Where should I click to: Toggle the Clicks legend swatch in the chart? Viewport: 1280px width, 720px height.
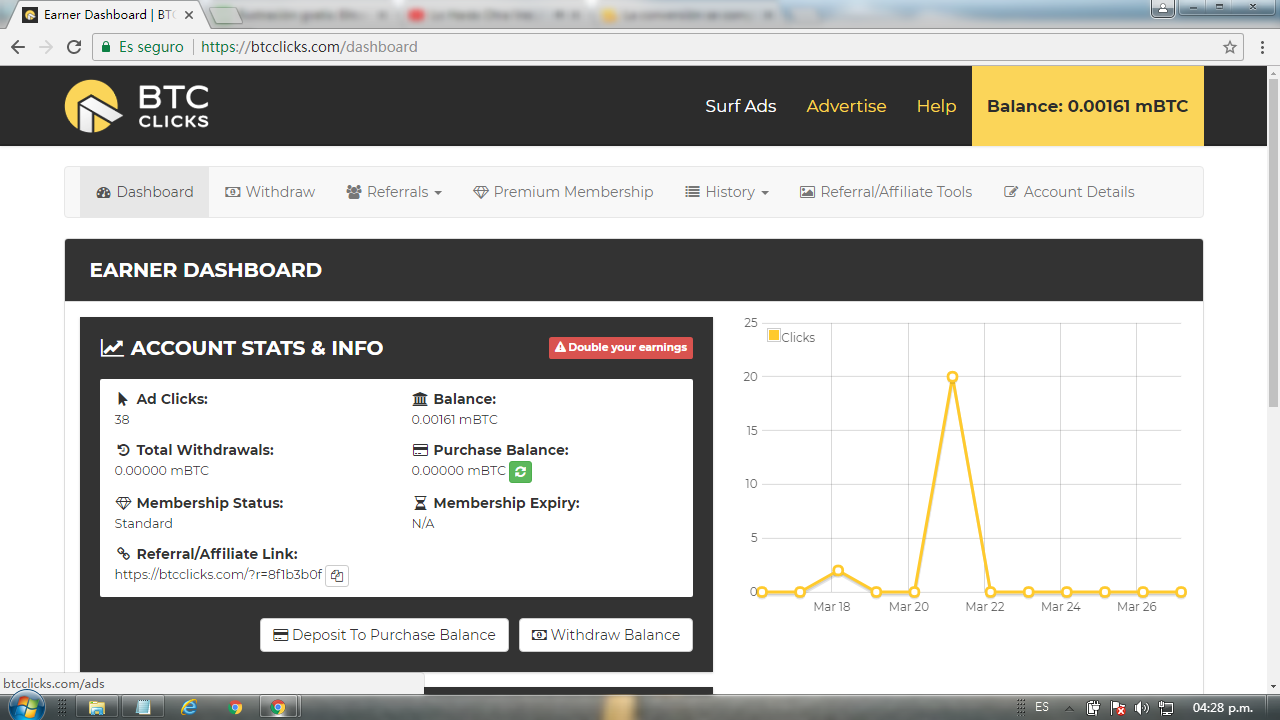click(774, 336)
